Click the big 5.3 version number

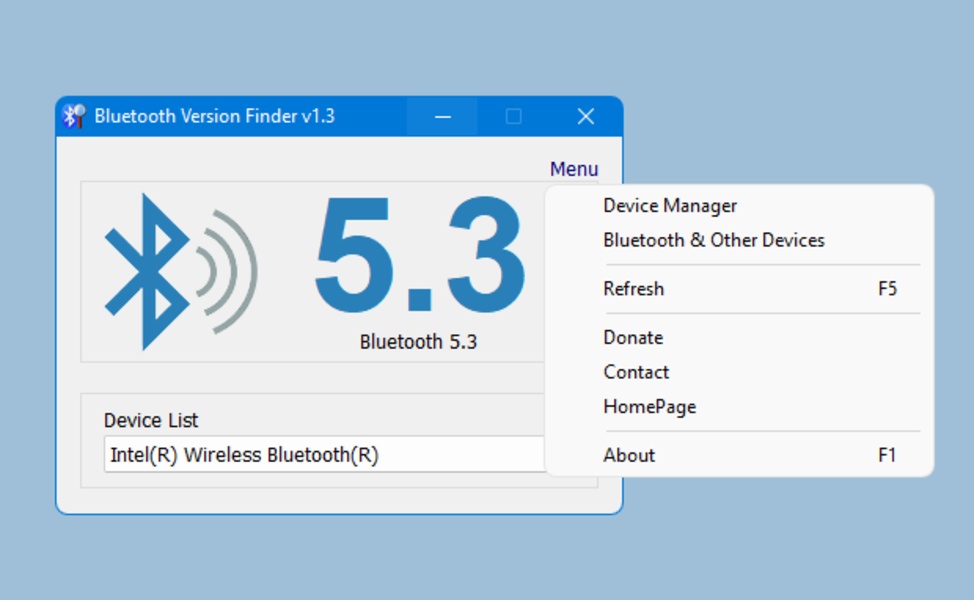pos(419,258)
